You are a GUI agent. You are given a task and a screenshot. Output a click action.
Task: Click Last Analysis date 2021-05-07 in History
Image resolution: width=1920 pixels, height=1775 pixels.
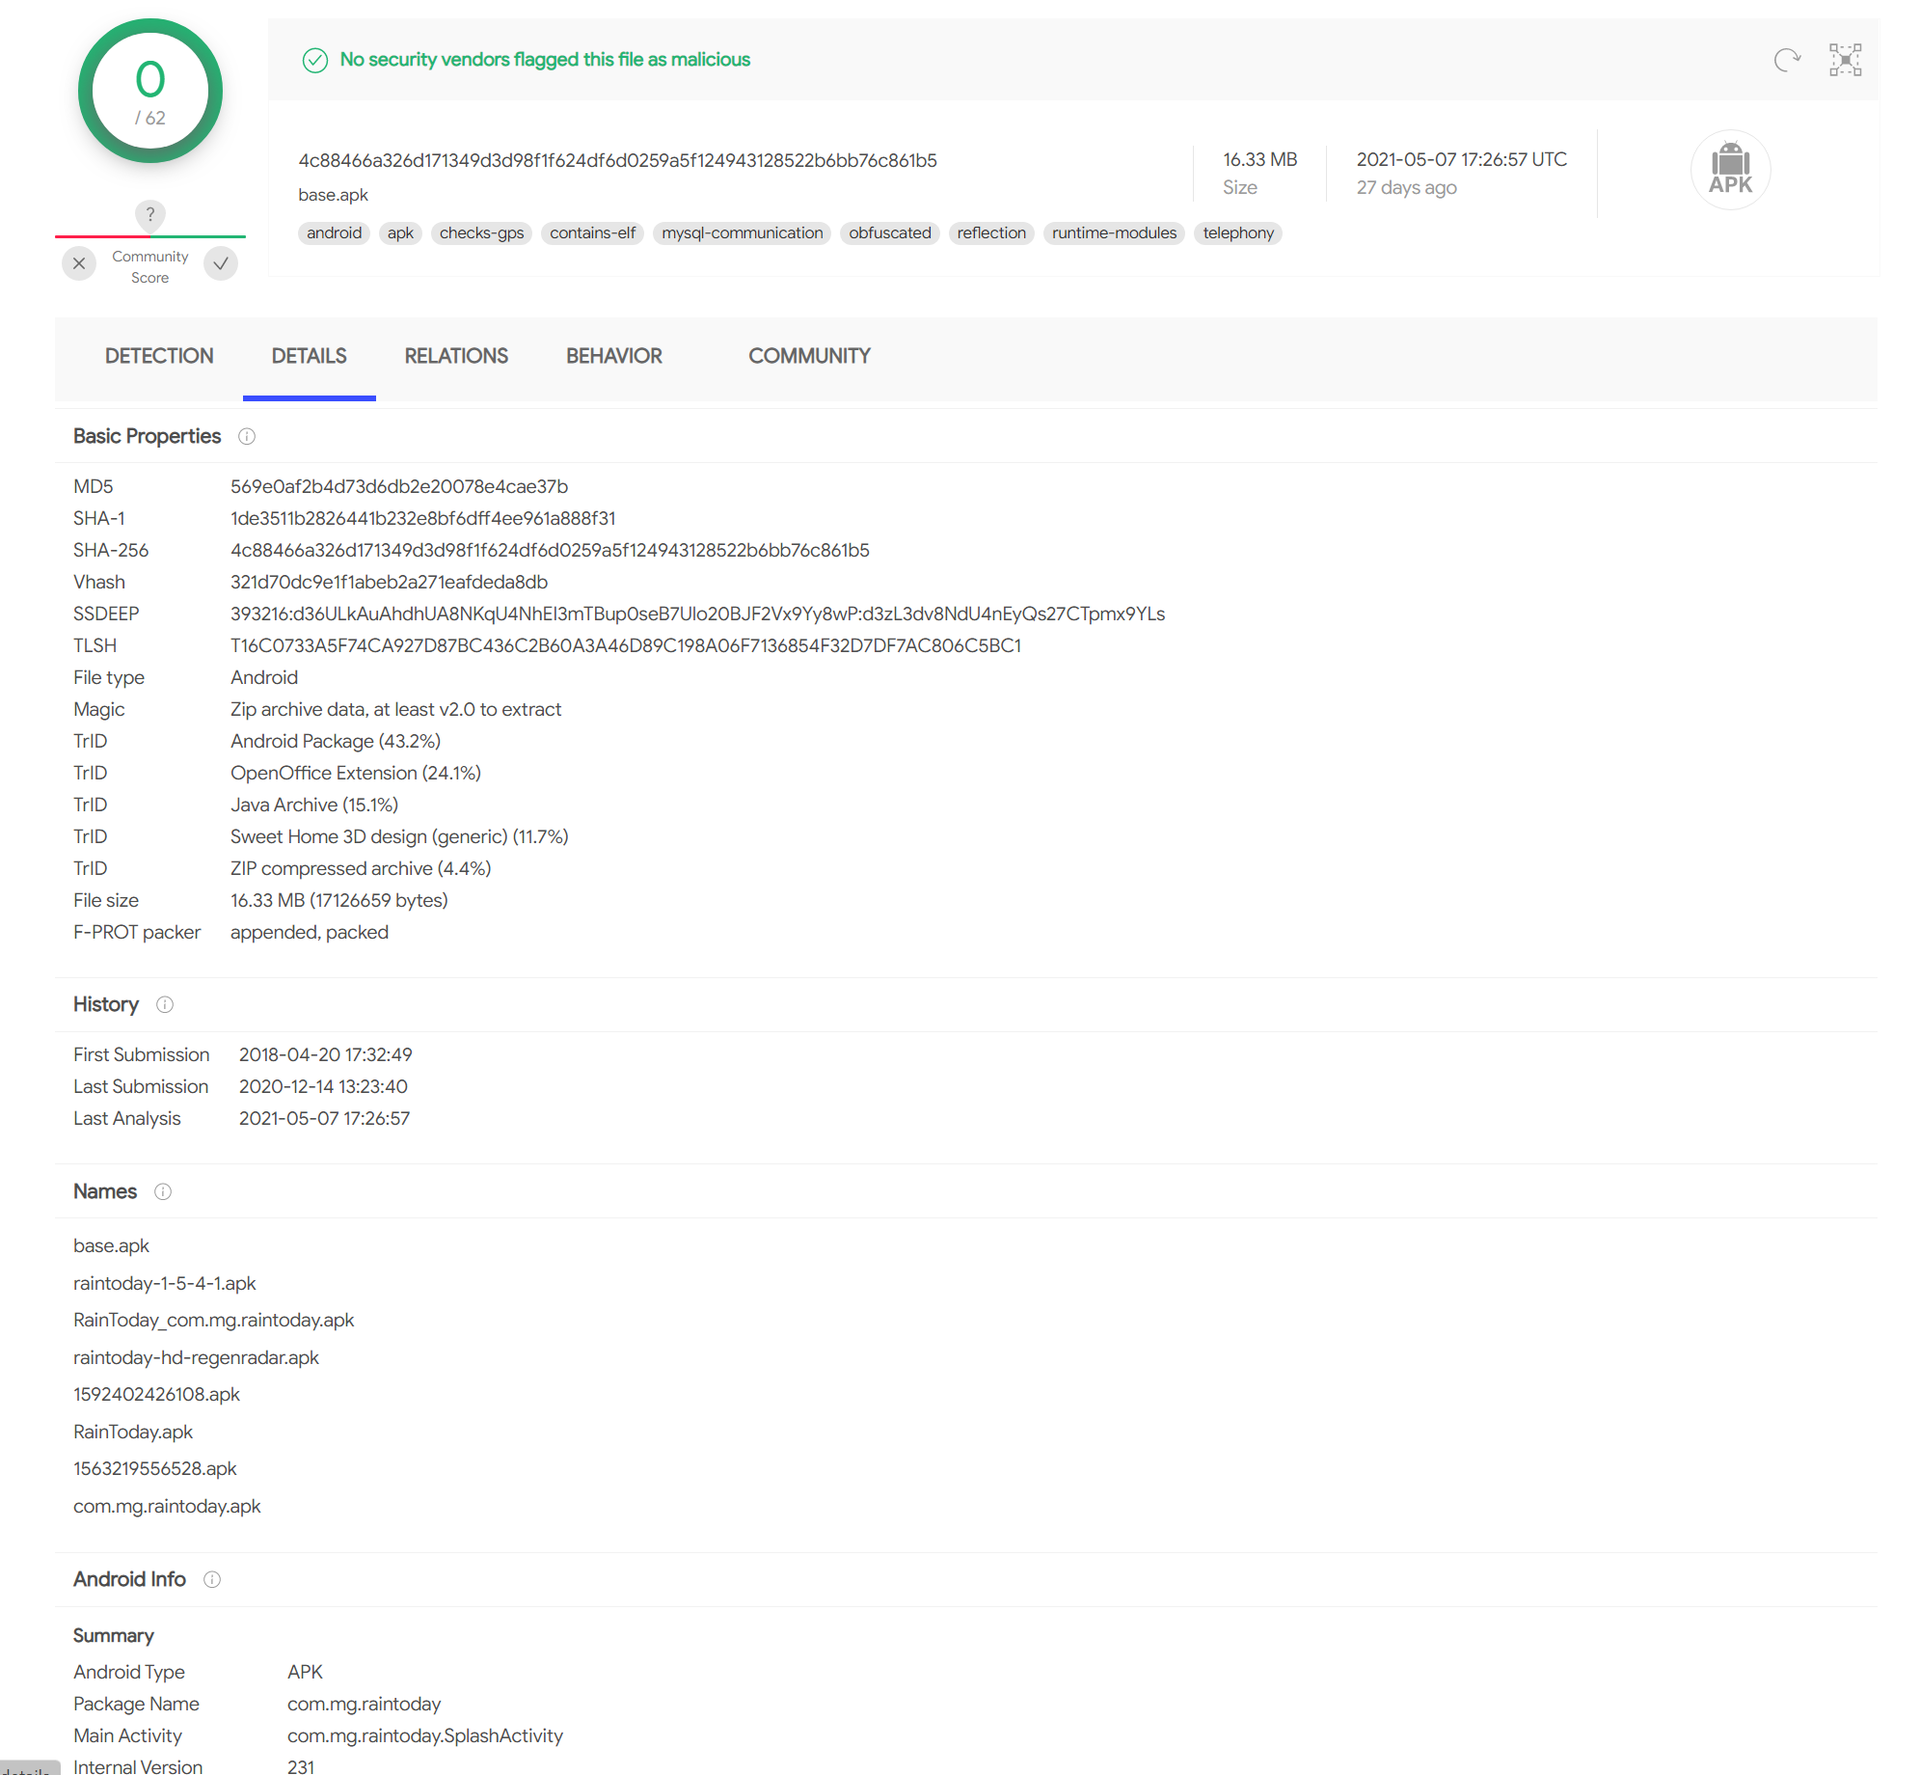pos(324,1119)
